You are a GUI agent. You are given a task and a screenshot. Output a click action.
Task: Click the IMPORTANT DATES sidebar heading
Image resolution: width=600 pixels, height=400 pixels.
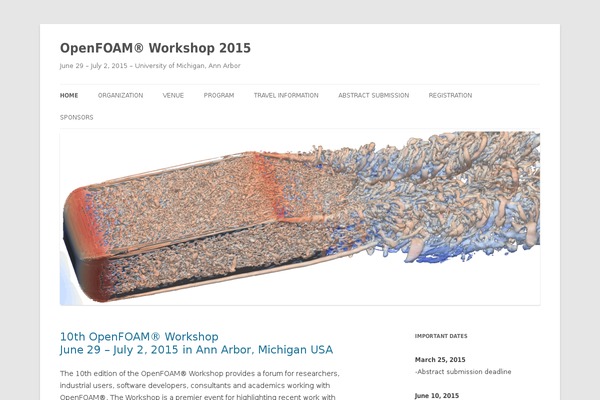[x=441, y=336]
